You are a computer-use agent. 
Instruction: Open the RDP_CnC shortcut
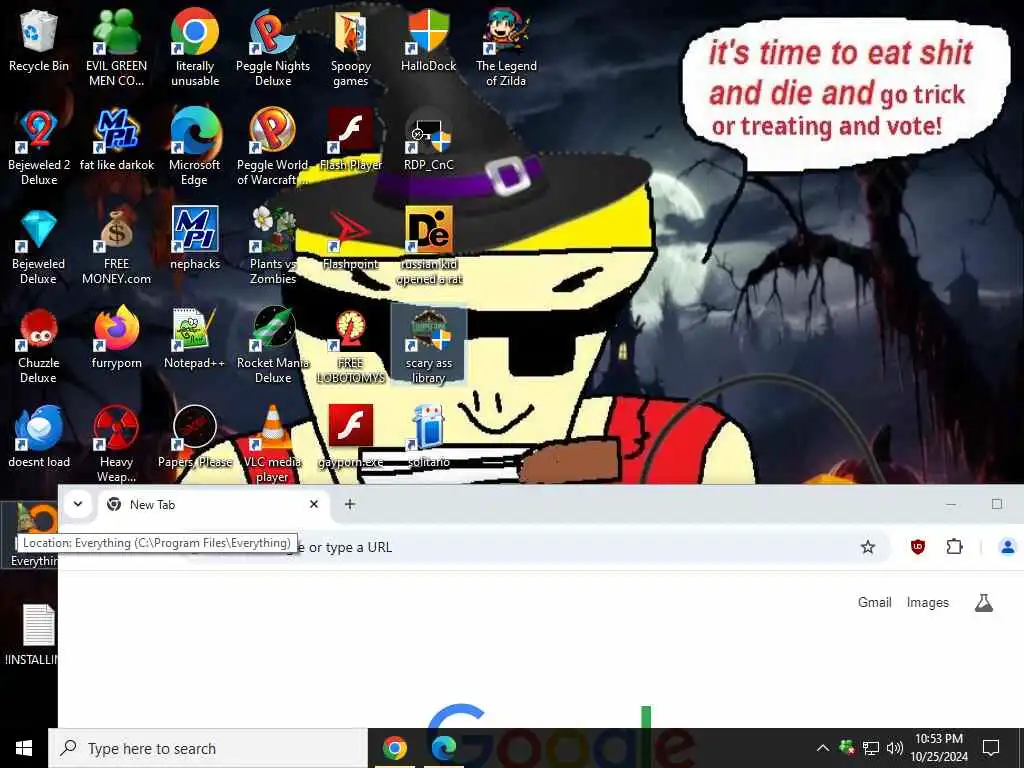(x=428, y=138)
